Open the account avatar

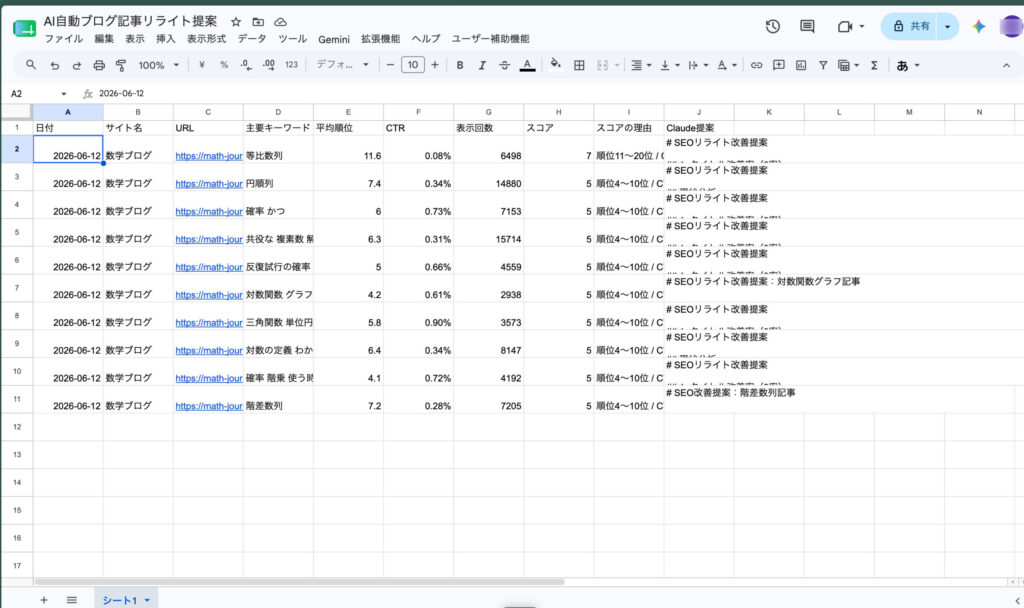point(1011,26)
